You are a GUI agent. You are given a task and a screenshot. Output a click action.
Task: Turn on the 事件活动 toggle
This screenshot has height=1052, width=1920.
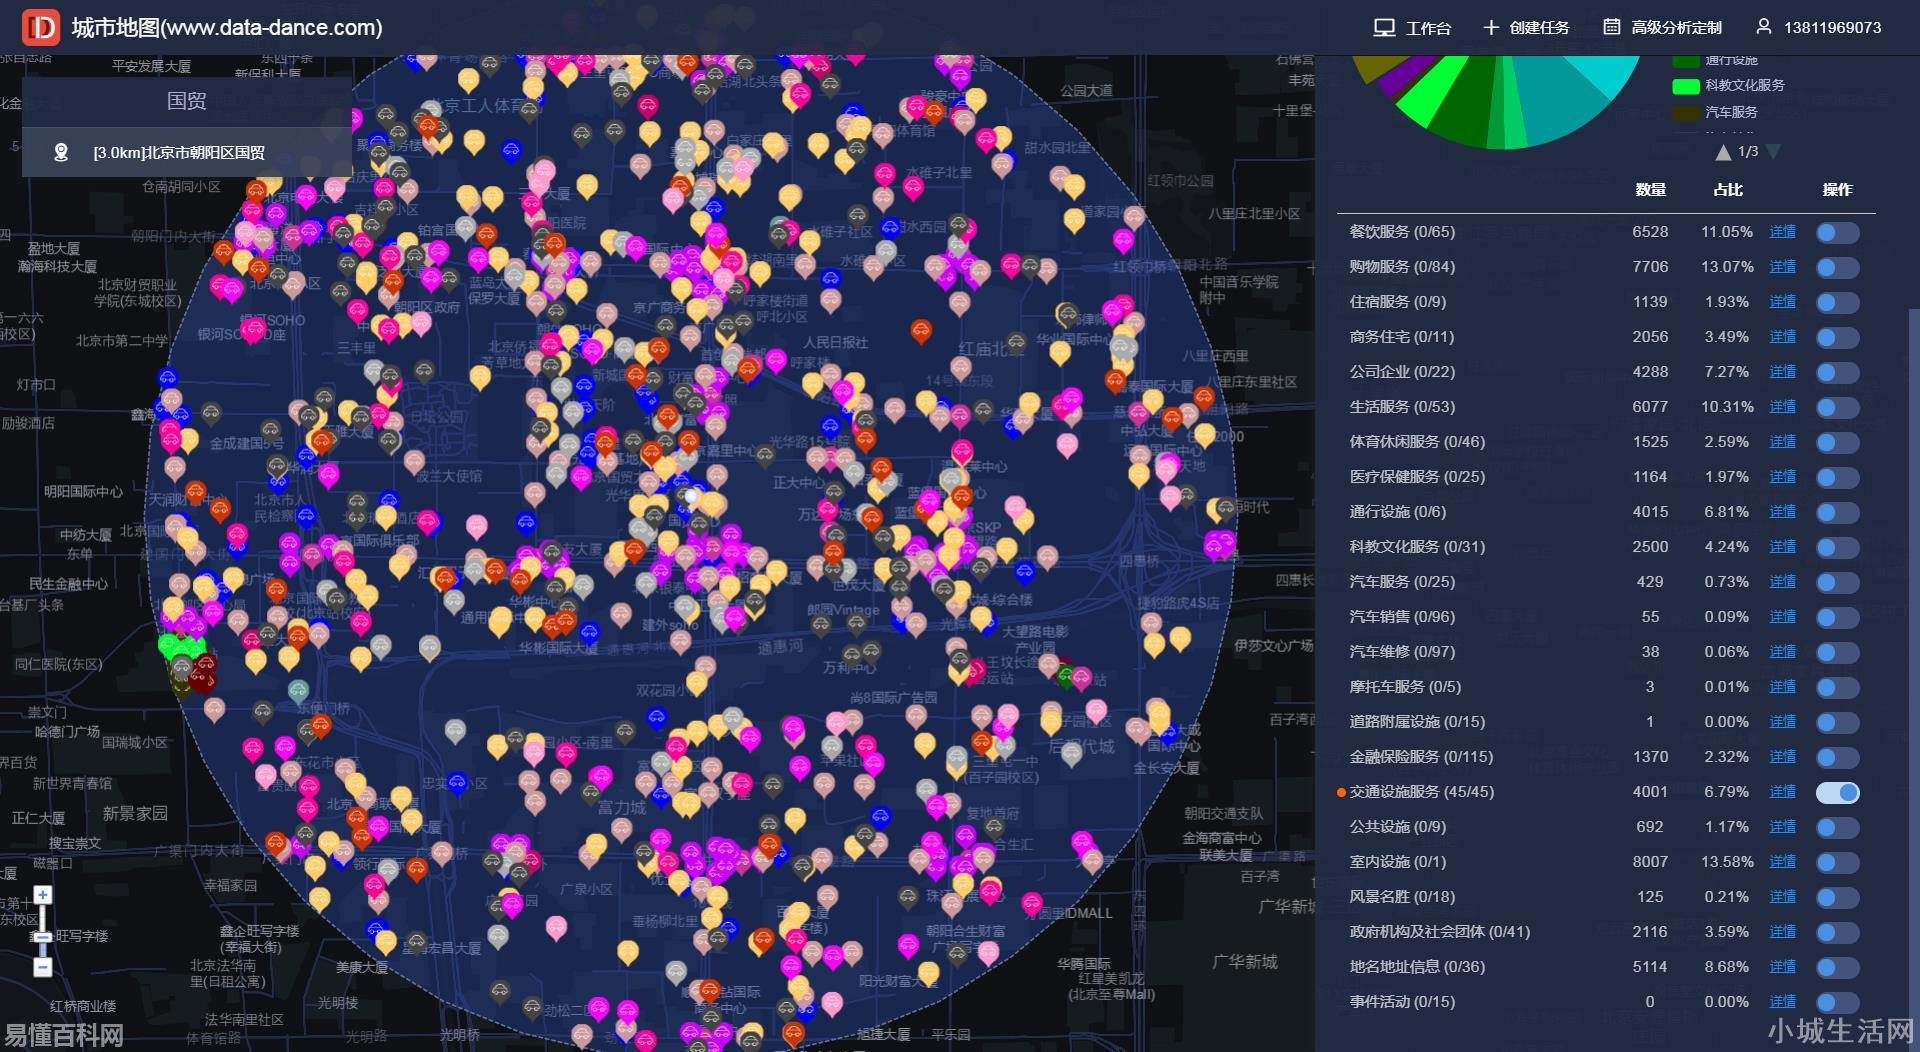(1838, 1003)
